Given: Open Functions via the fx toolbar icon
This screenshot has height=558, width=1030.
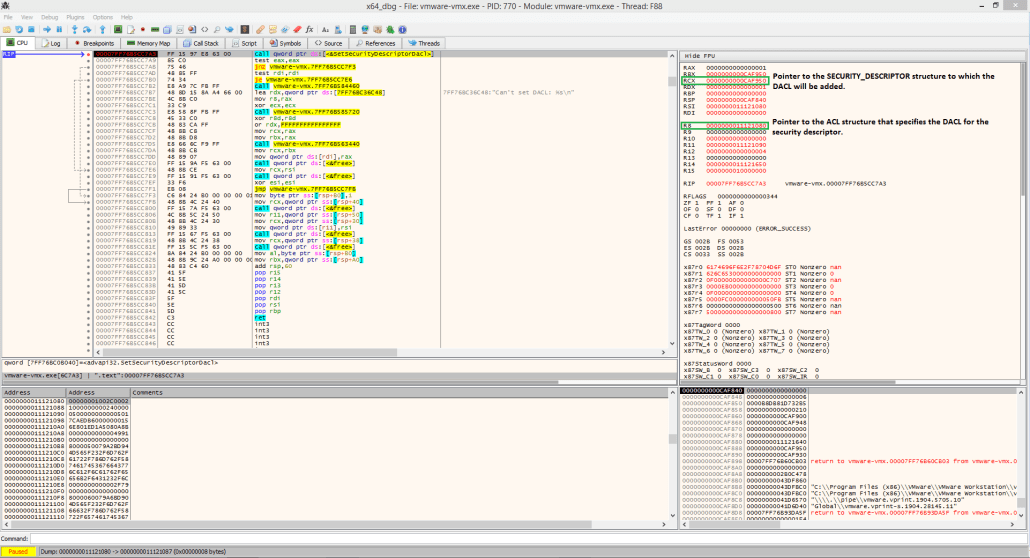Looking at the screenshot, I should [309, 29].
